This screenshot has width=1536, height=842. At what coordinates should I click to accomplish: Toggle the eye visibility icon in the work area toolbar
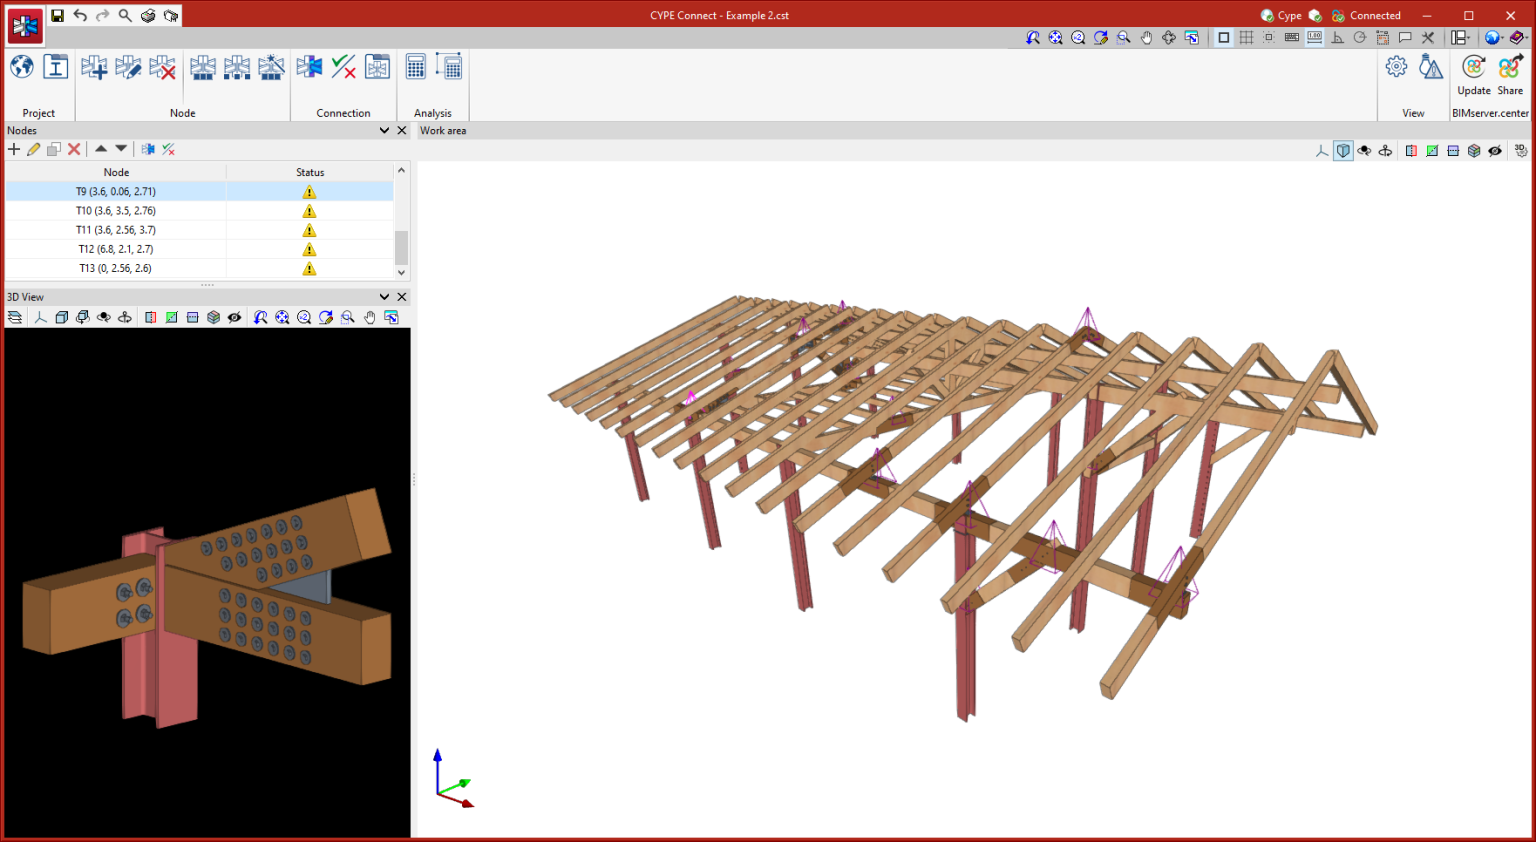(x=1494, y=150)
